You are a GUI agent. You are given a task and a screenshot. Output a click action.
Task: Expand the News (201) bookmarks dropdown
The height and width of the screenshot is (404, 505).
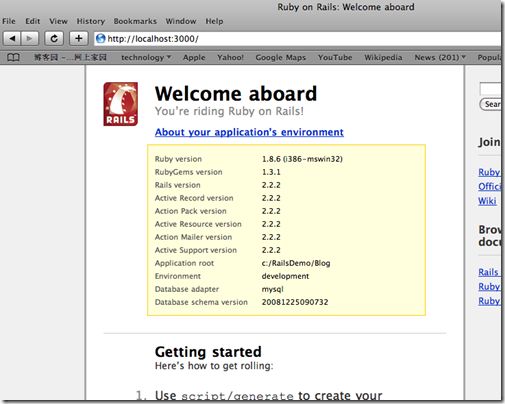440,57
